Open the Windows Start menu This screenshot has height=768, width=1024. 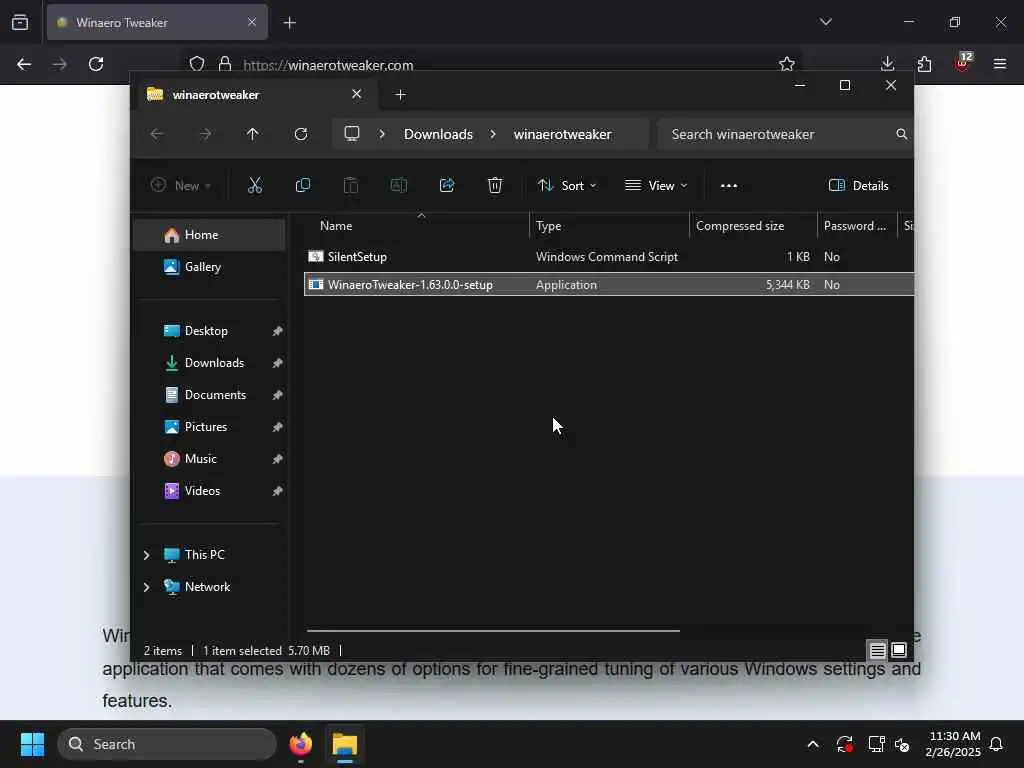(32, 744)
